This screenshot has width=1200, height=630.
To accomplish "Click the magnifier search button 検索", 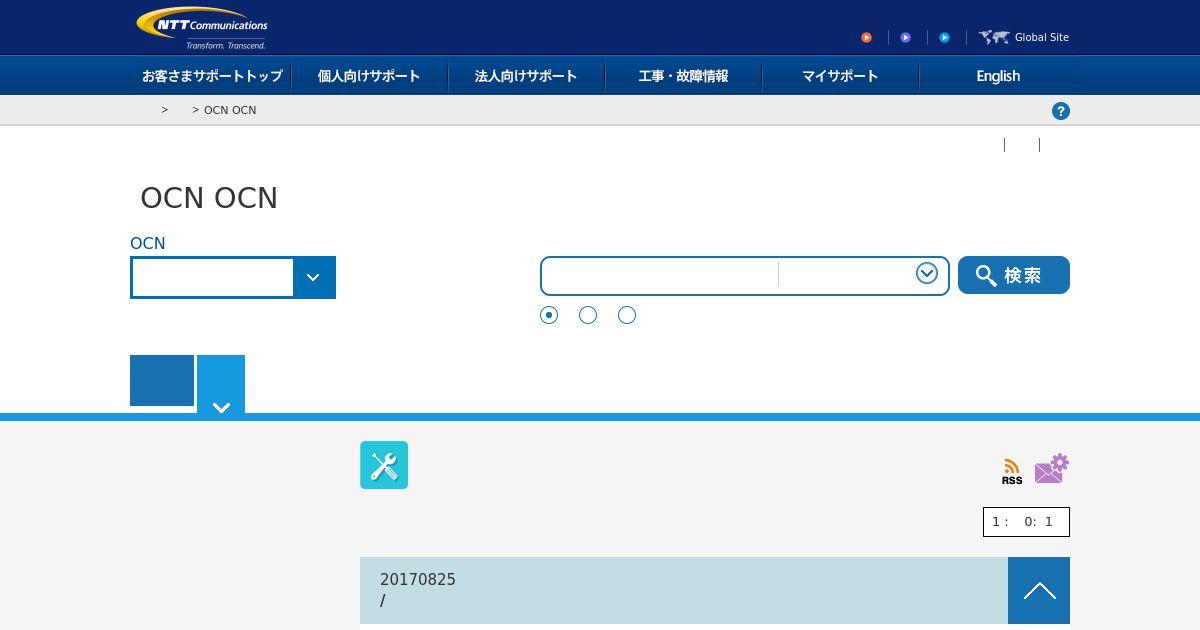I will coord(1014,275).
